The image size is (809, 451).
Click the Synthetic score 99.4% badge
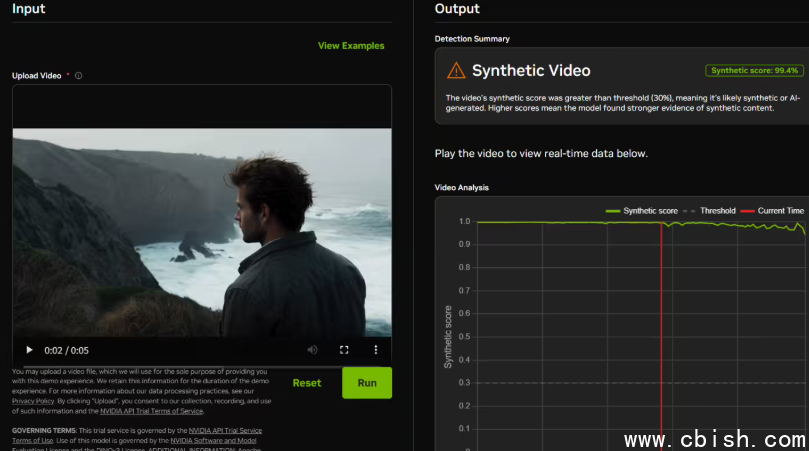click(754, 71)
